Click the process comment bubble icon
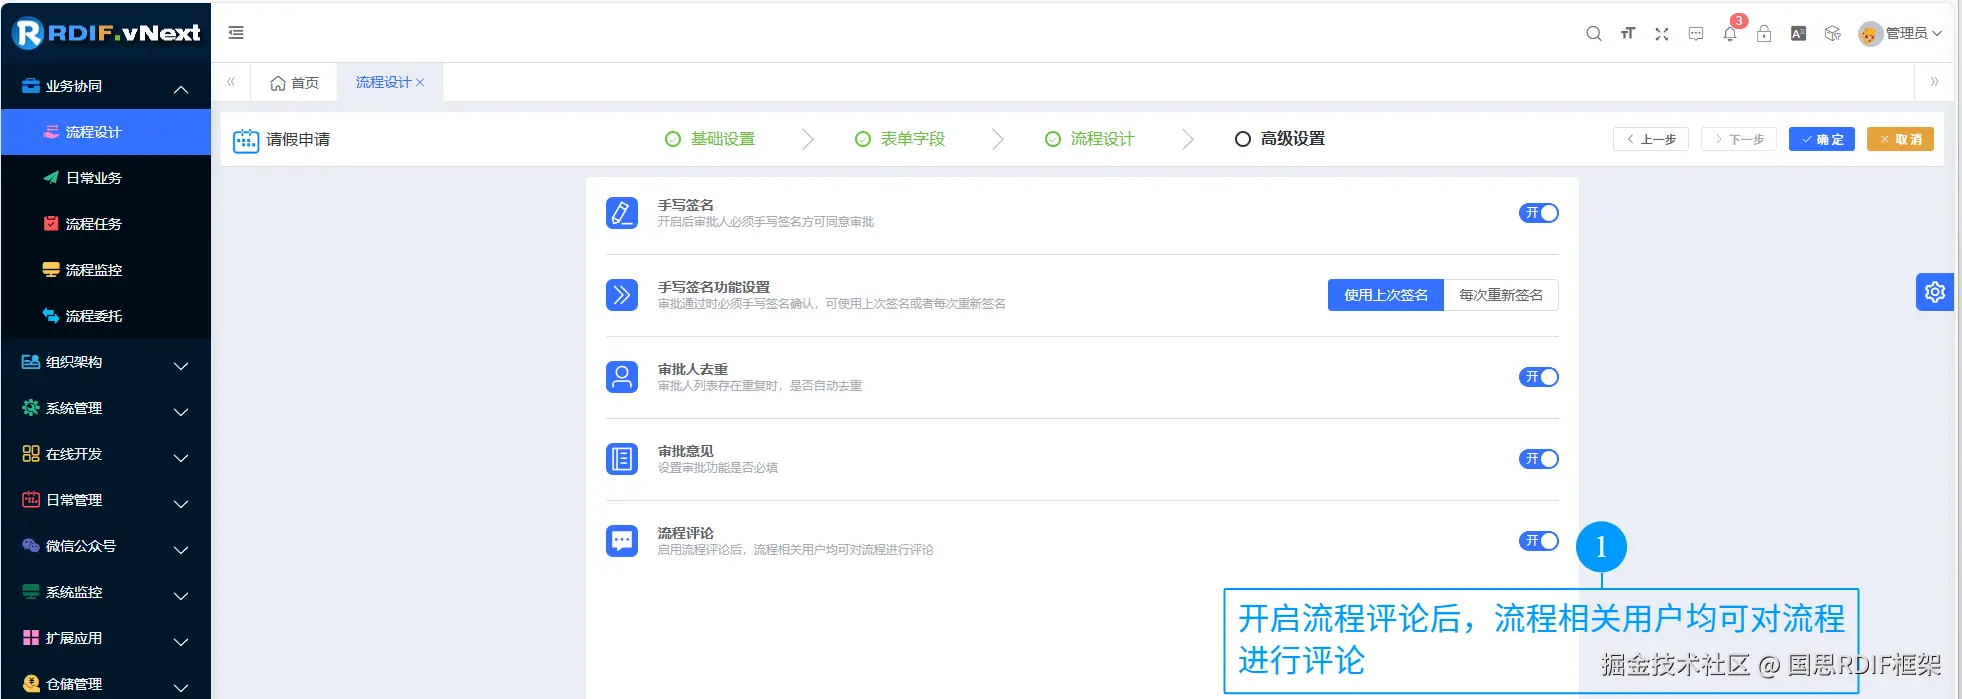1962x699 pixels. tap(622, 541)
